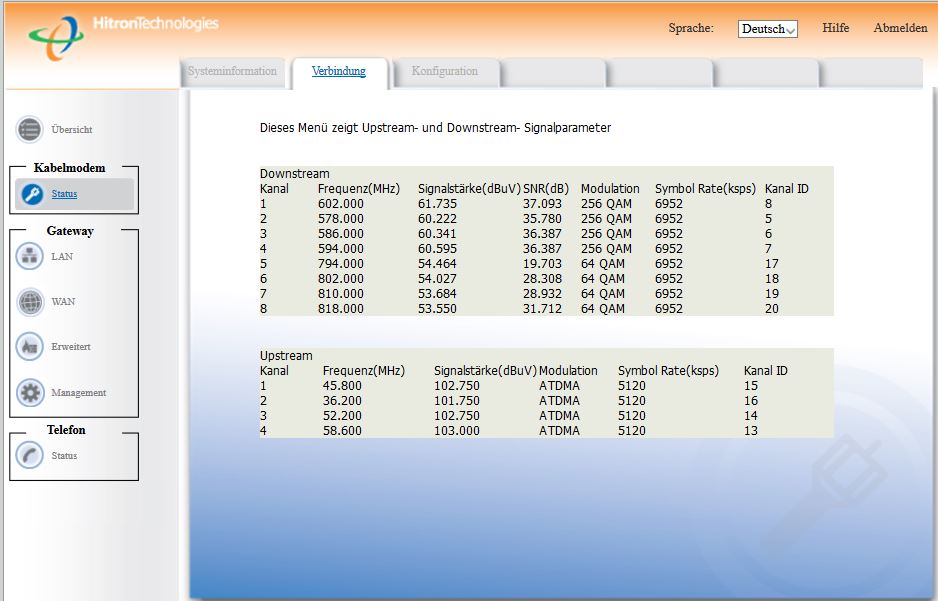Image resolution: width=938 pixels, height=601 pixels.
Task: Click the Übersicht list icon
Action: pyautogui.click(x=30, y=130)
